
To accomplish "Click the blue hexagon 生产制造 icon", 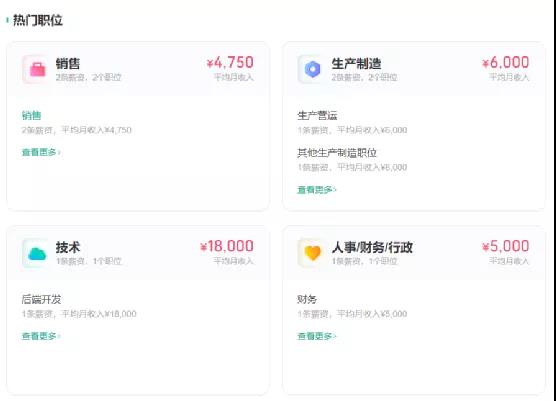I will click(312, 69).
